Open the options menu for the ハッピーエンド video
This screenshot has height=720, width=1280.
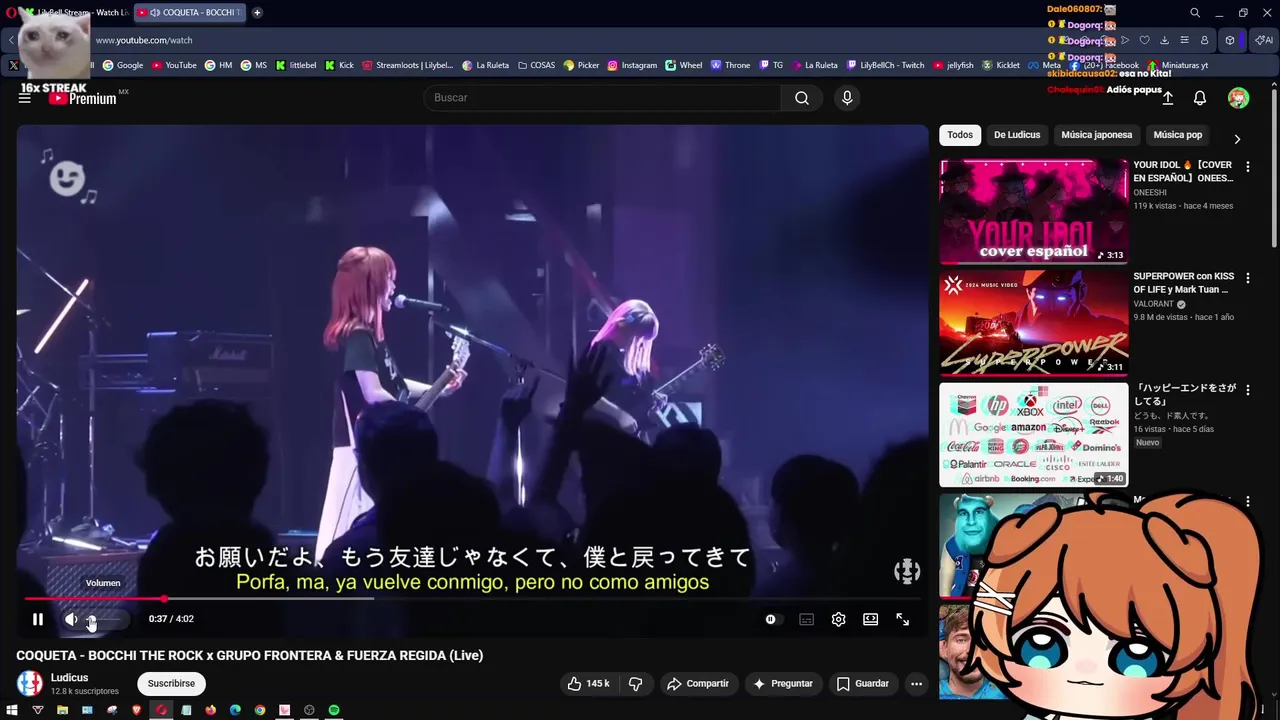[x=1247, y=389]
